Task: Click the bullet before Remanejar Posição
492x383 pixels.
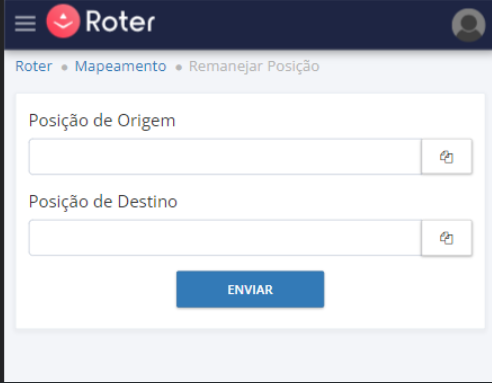Action: (179, 68)
